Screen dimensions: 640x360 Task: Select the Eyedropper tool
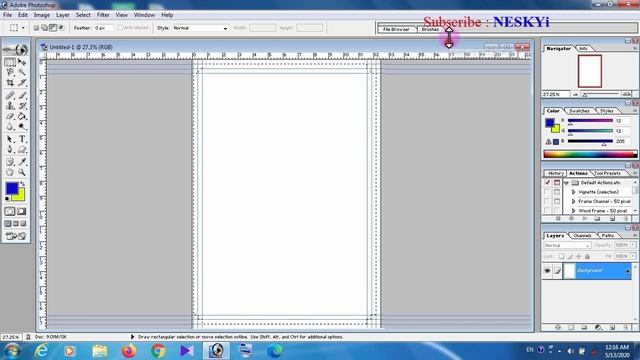(22, 162)
